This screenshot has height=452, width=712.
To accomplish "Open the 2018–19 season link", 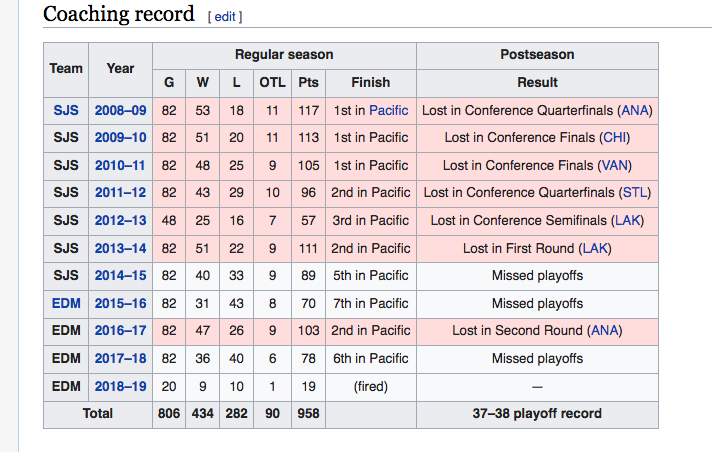I will click(x=120, y=387).
